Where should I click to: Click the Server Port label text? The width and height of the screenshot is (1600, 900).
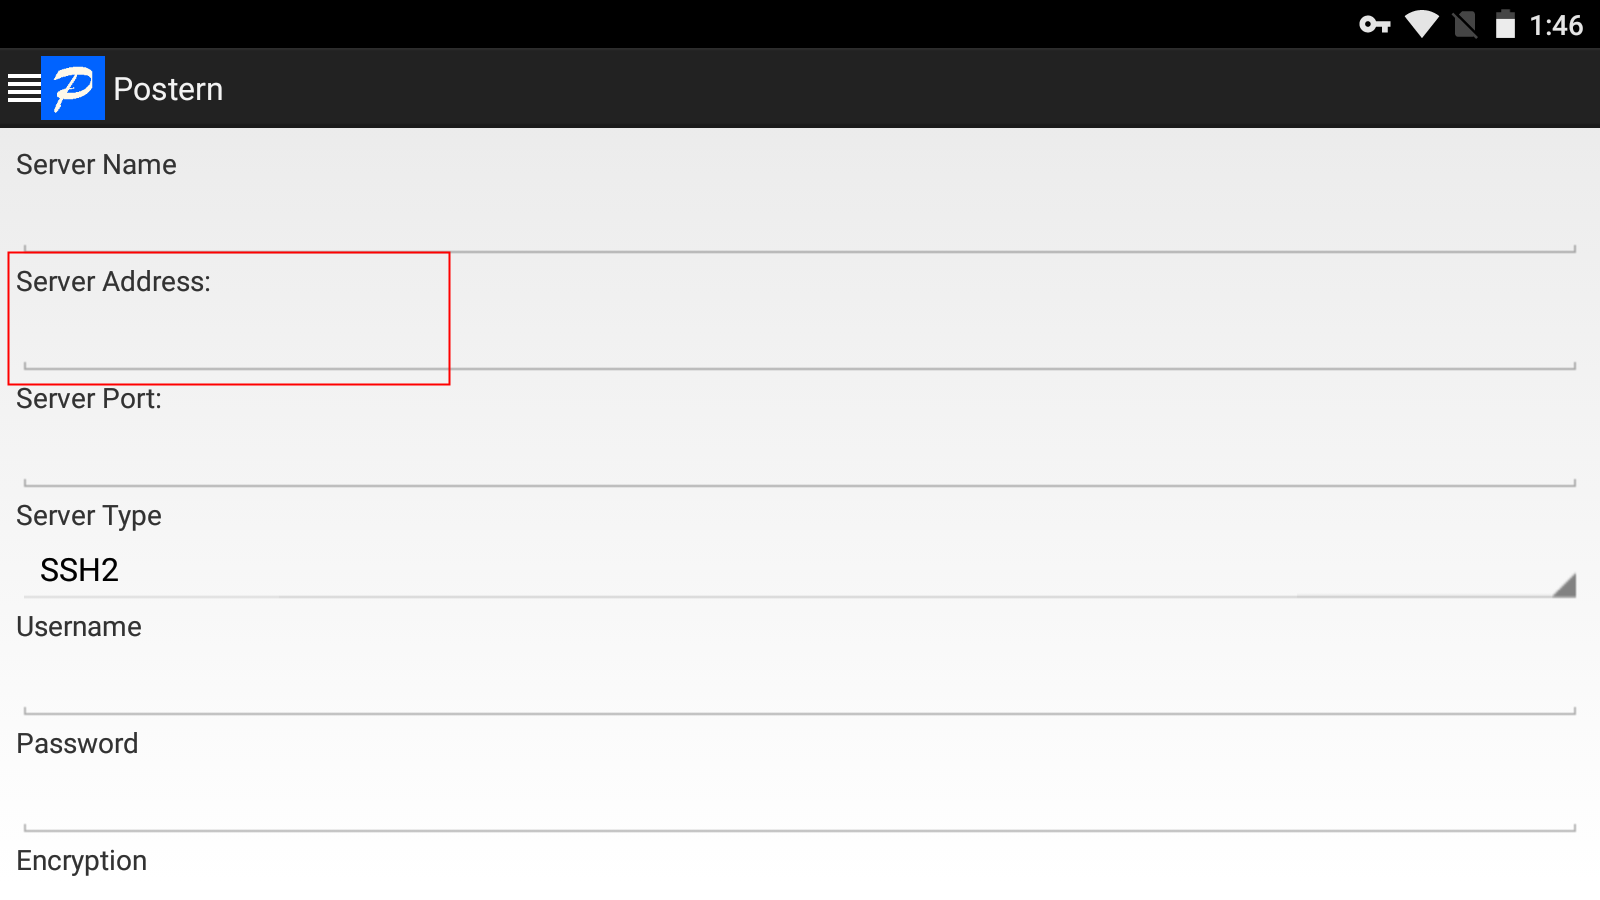click(x=89, y=399)
